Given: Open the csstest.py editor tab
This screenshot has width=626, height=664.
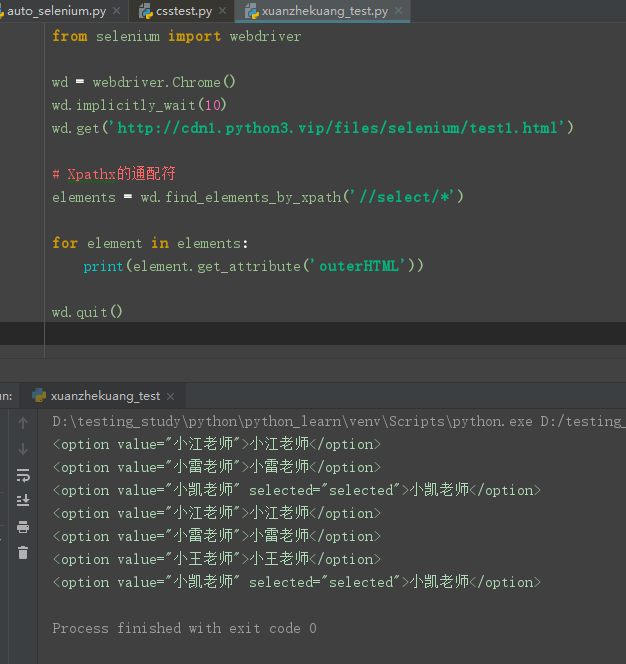Looking at the screenshot, I should coord(184,11).
